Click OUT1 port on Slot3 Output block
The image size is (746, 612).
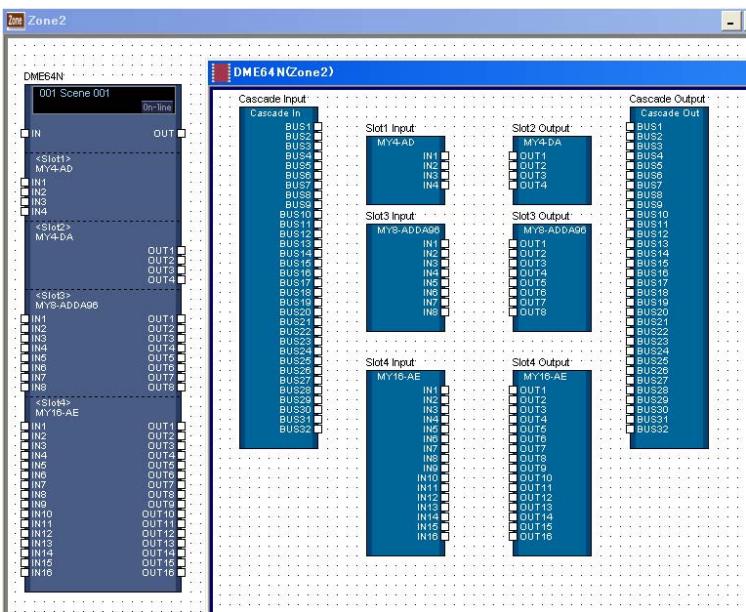(x=513, y=244)
